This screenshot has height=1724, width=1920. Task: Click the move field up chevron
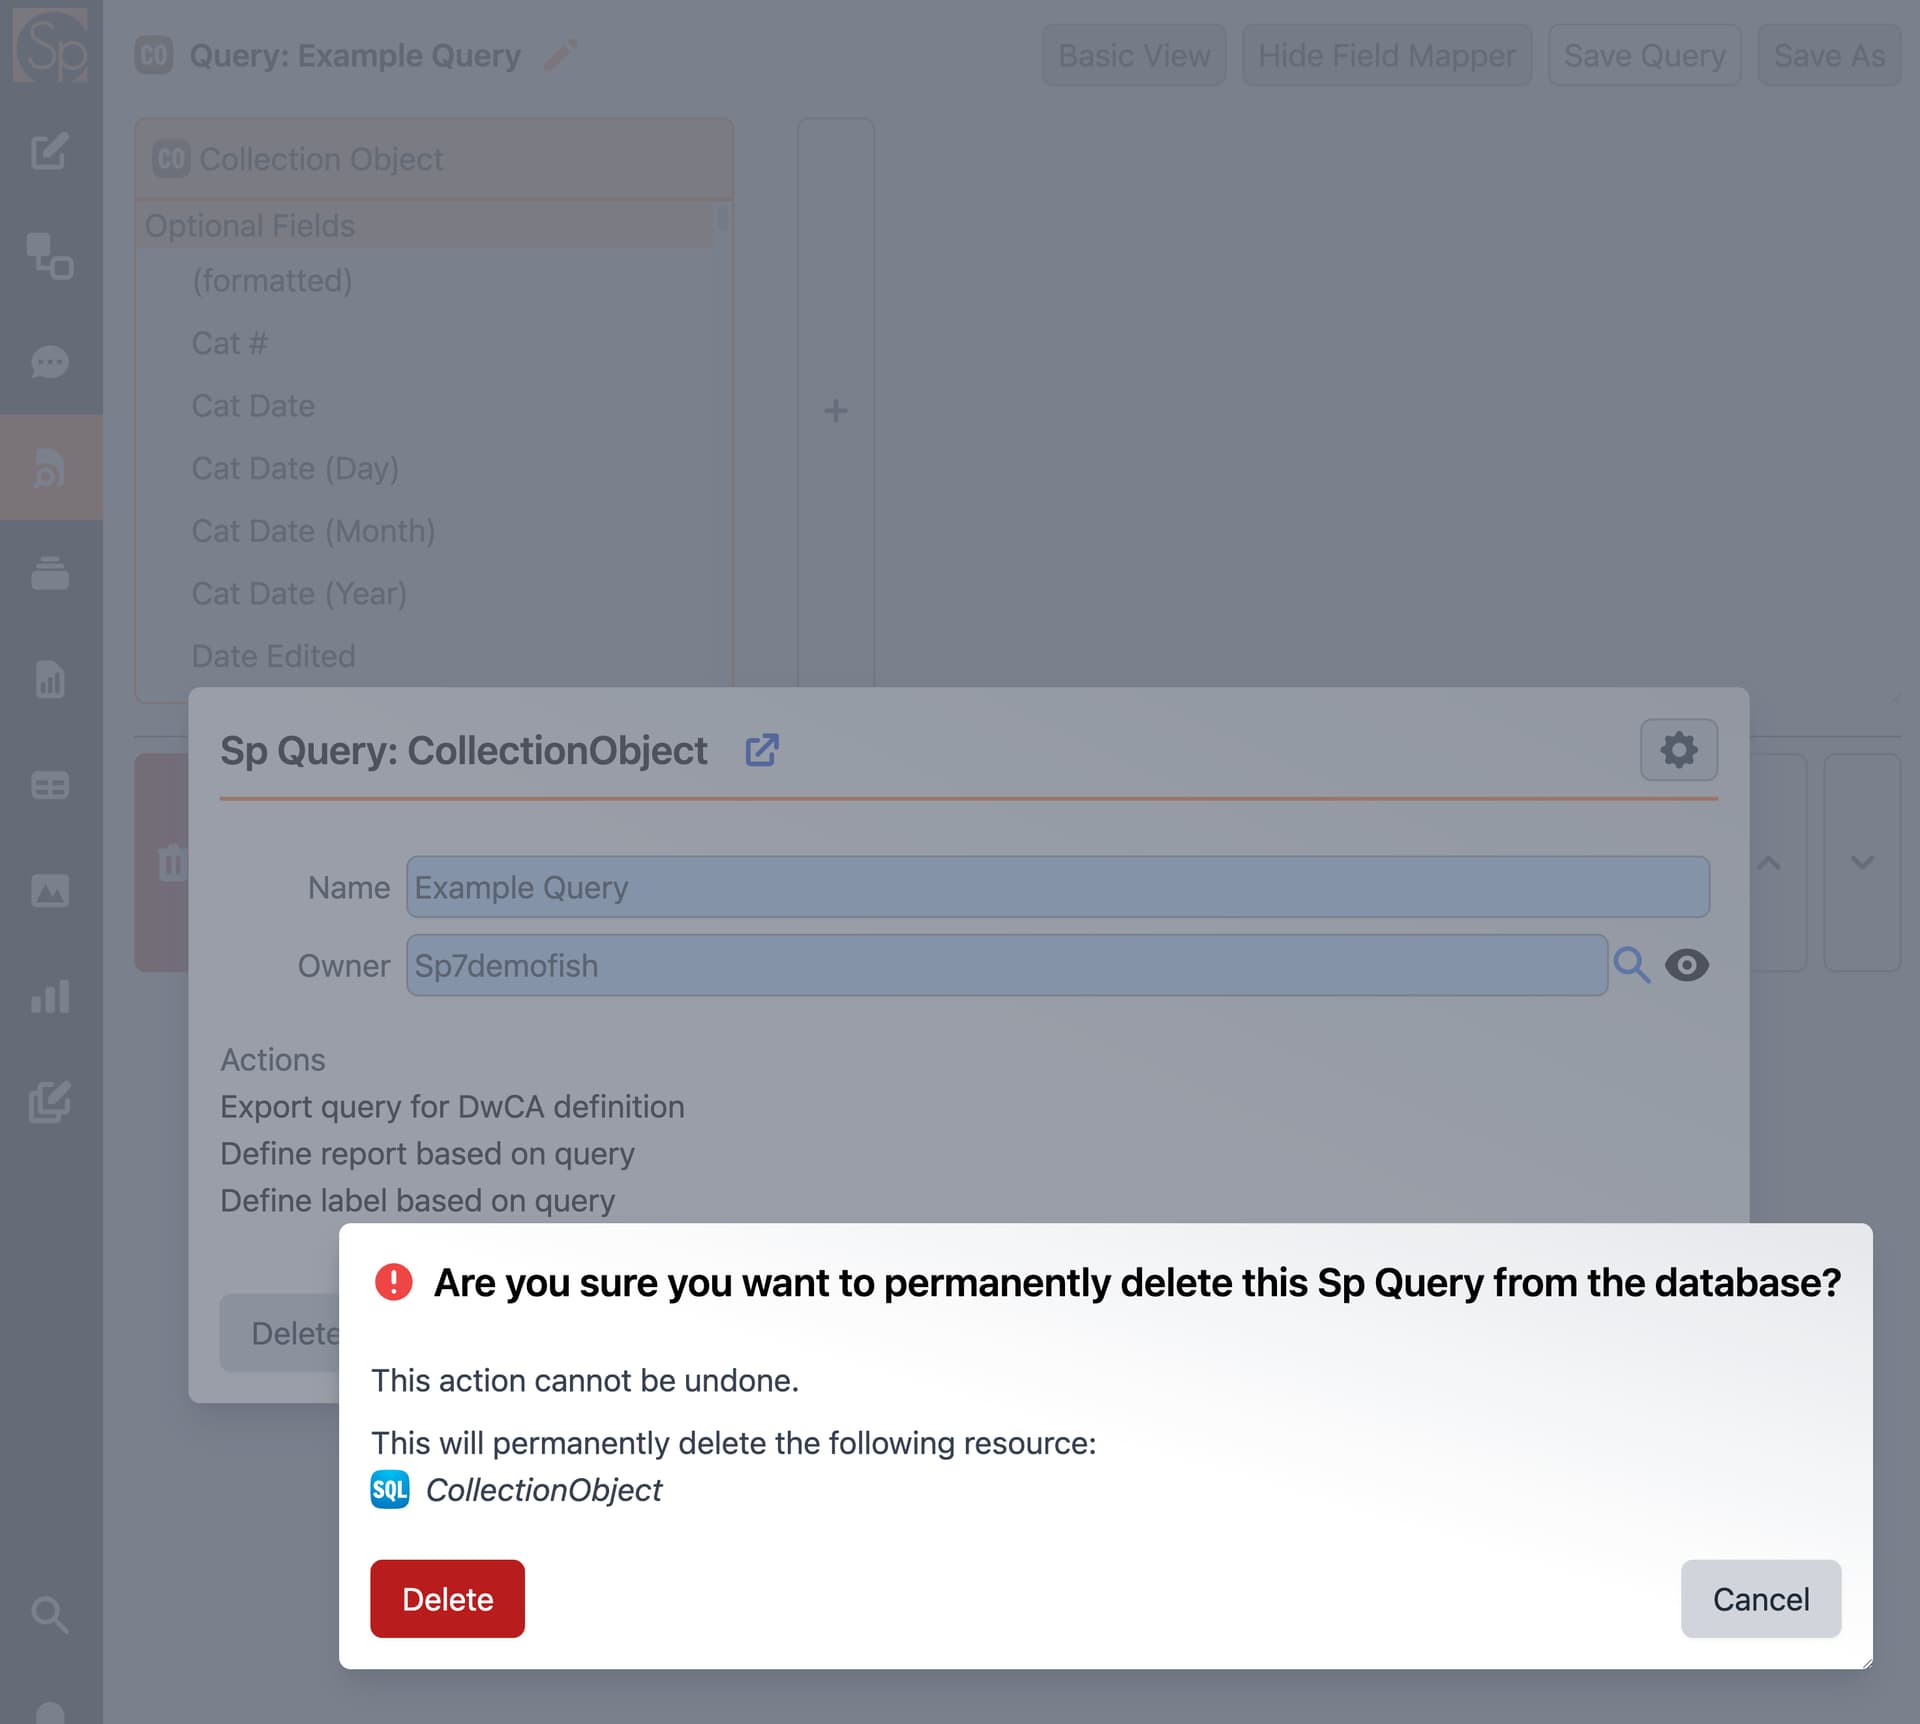[x=1768, y=862]
